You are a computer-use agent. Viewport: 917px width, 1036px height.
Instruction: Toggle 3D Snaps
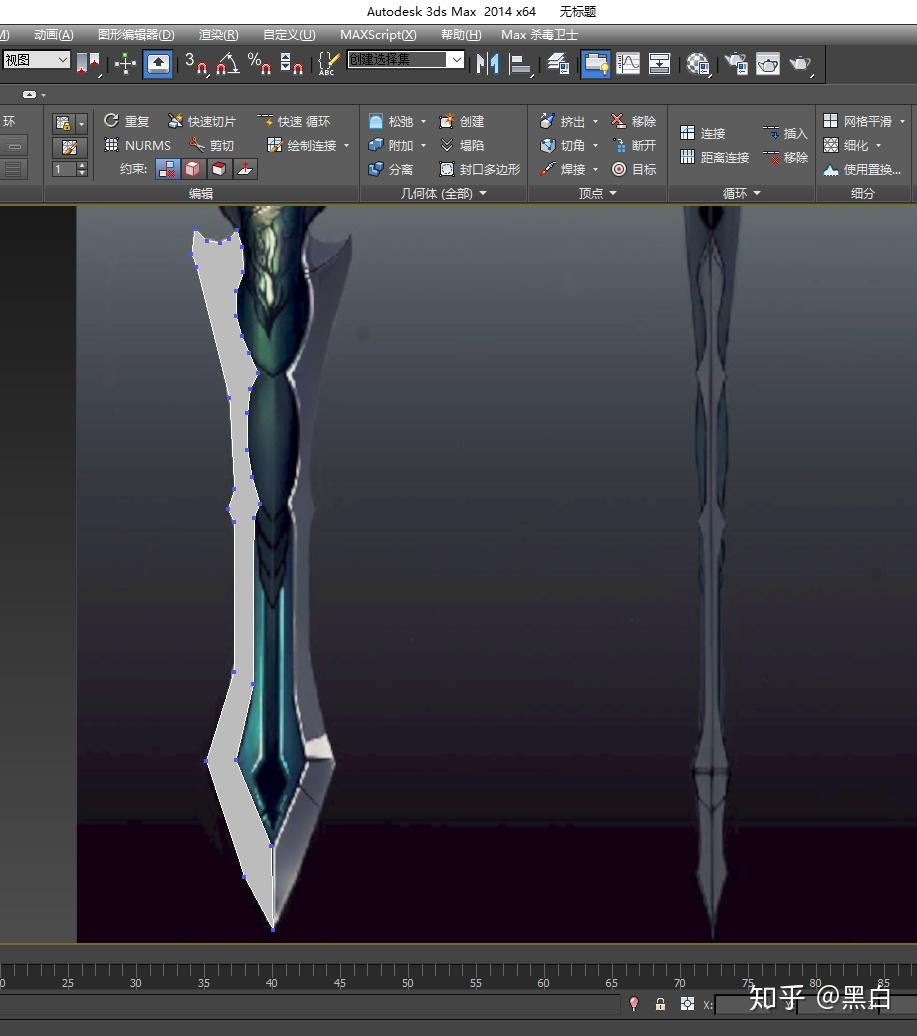point(196,63)
